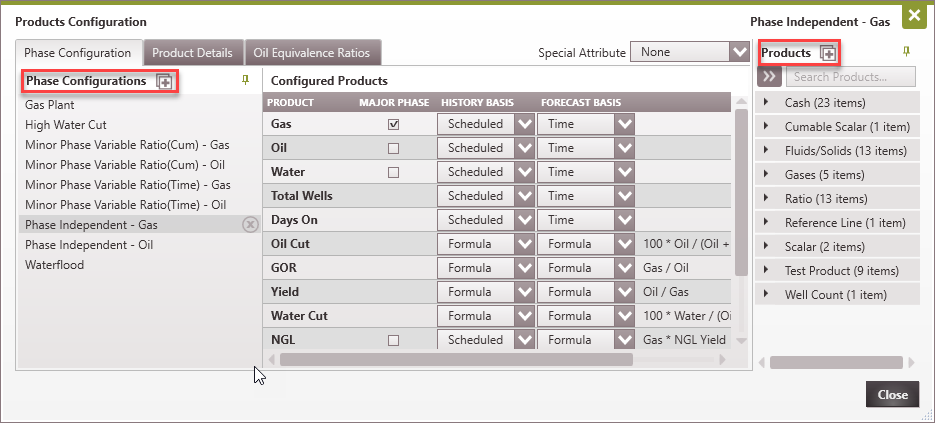Expand the Reference Line (1 item) group

point(765,223)
